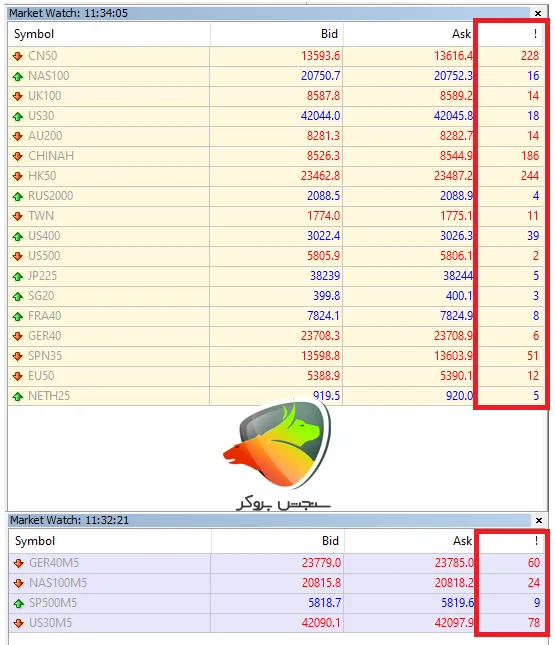Click HK50 spread value 244
The width and height of the screenshot is (555, 645).
click(x=529, y=176)
